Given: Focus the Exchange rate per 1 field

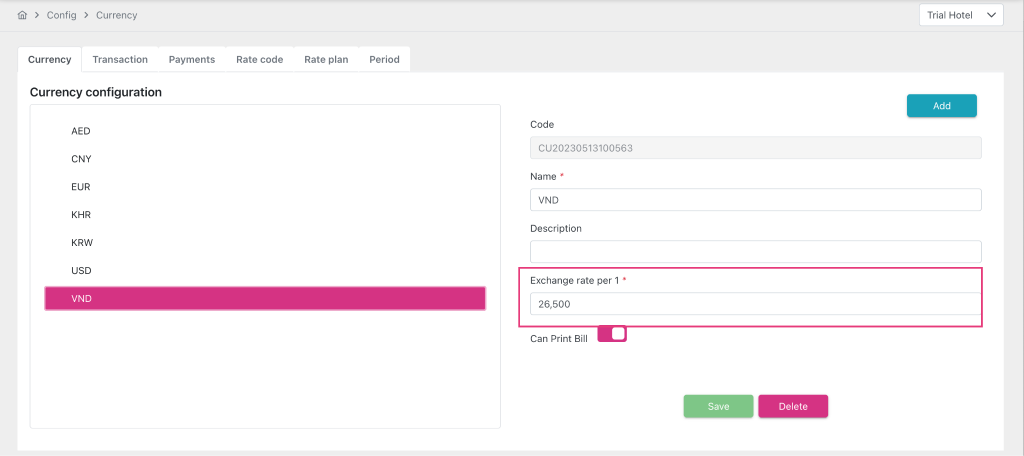Looking at the screenshot, I should tap(755, 304).
